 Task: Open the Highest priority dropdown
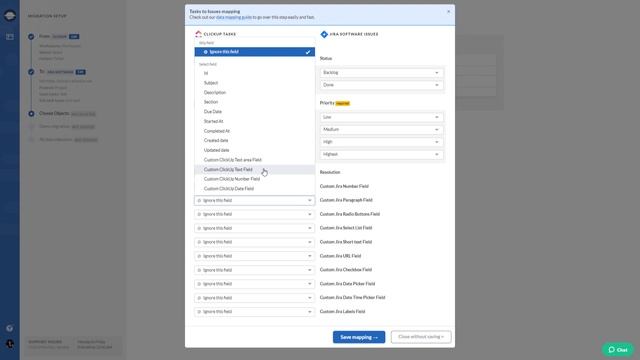point(381,154)
